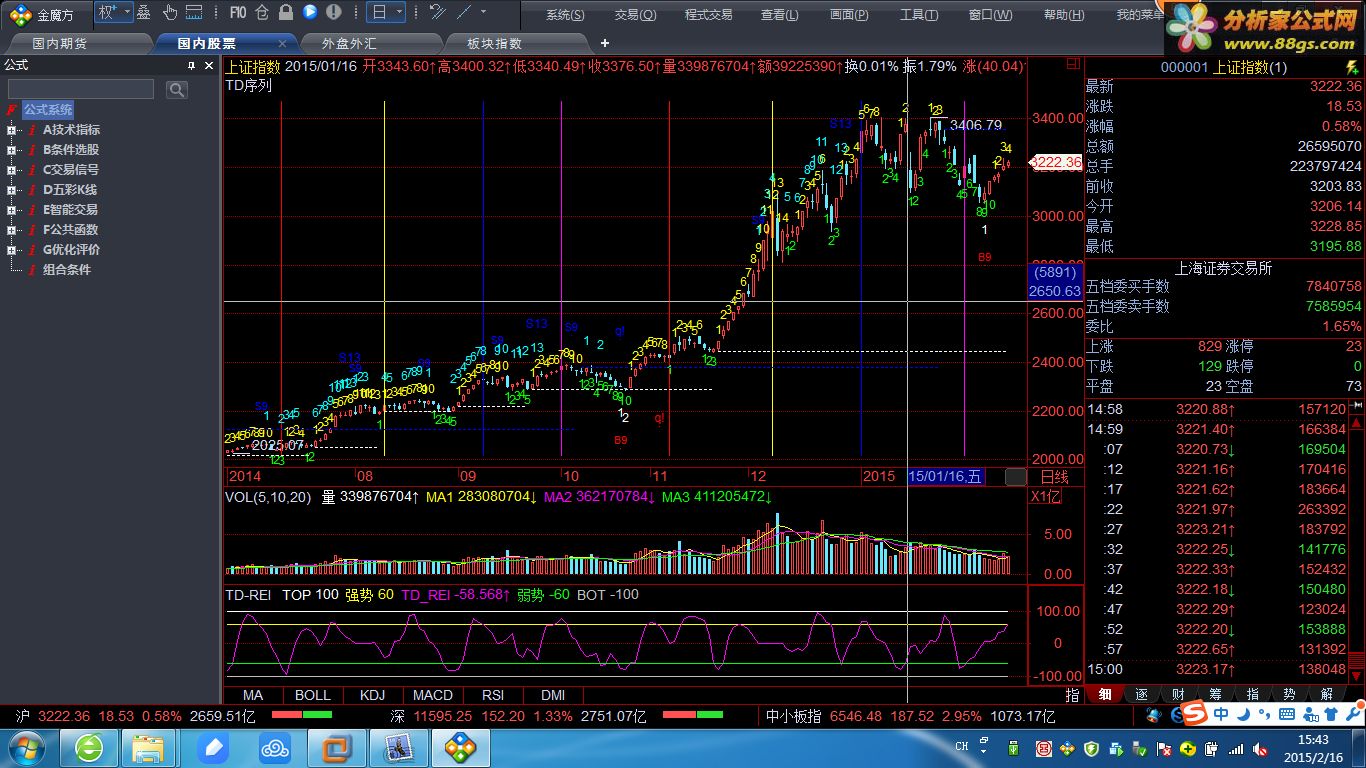Select the KDJ indicator tab
The image size is (1366, 768).
coord(372,695)
